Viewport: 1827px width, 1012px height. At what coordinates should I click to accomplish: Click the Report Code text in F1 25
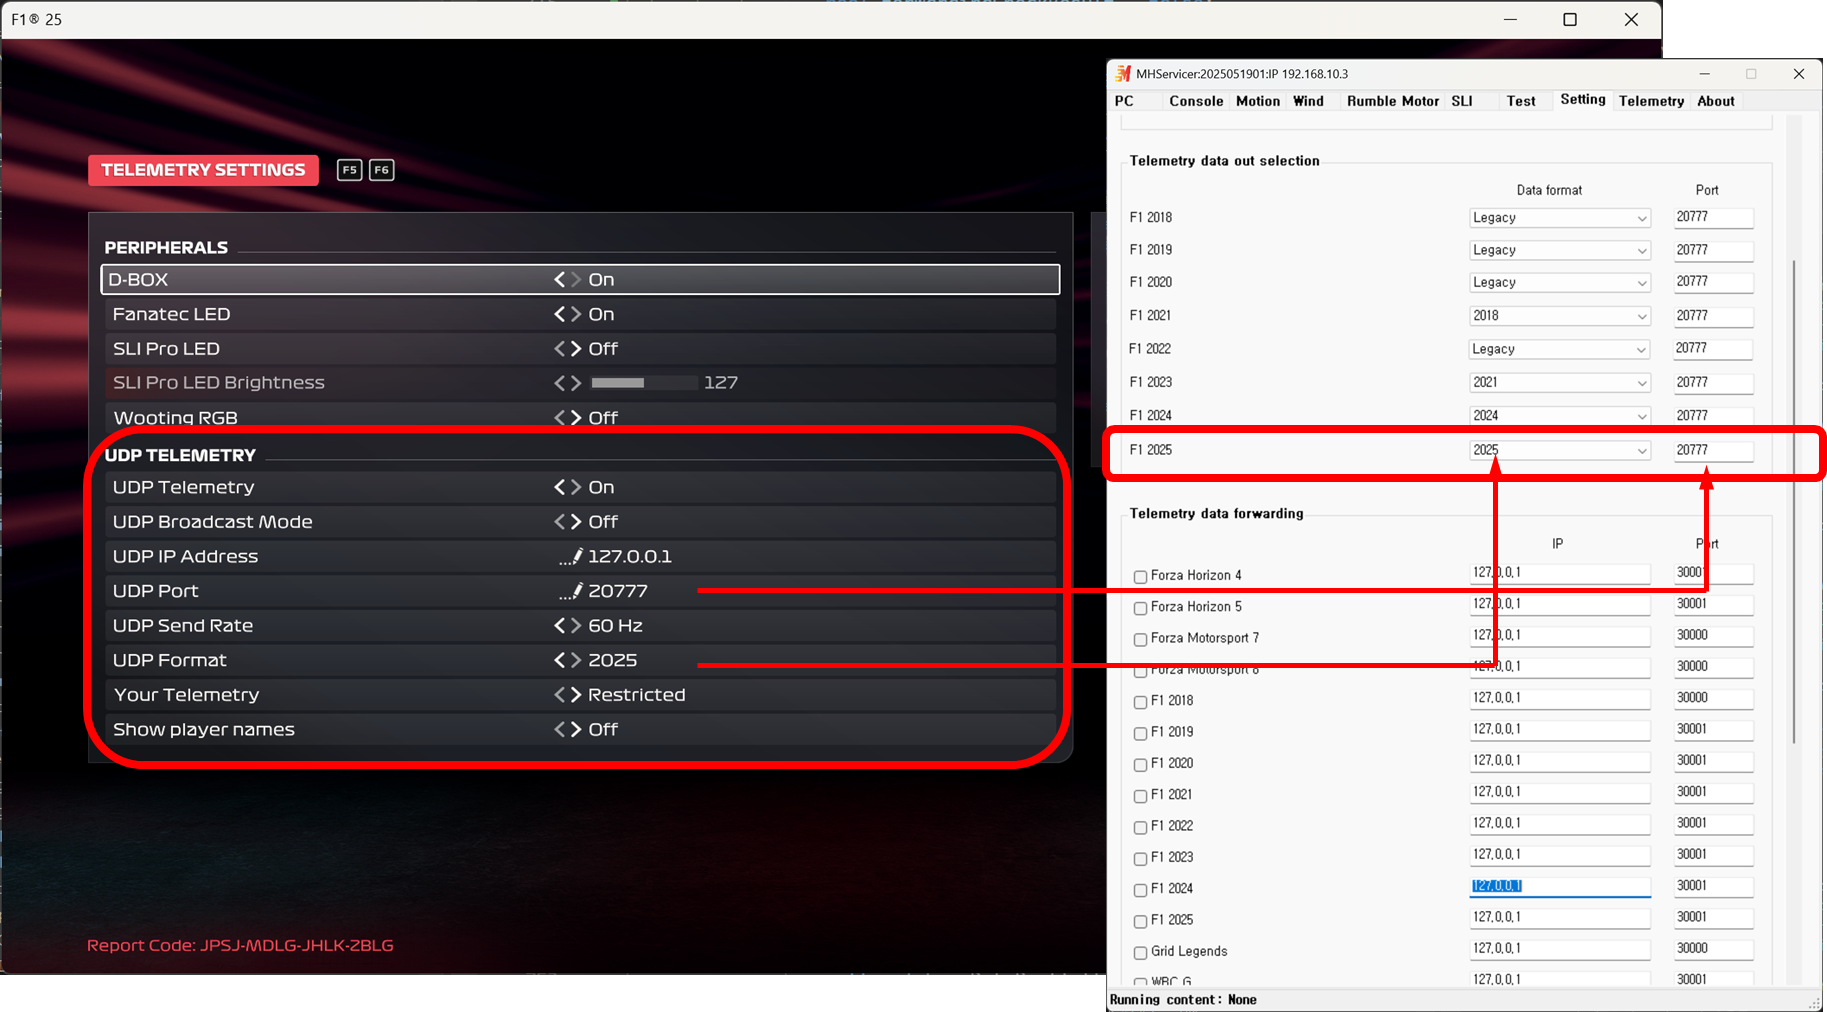(x=240, y=946)
